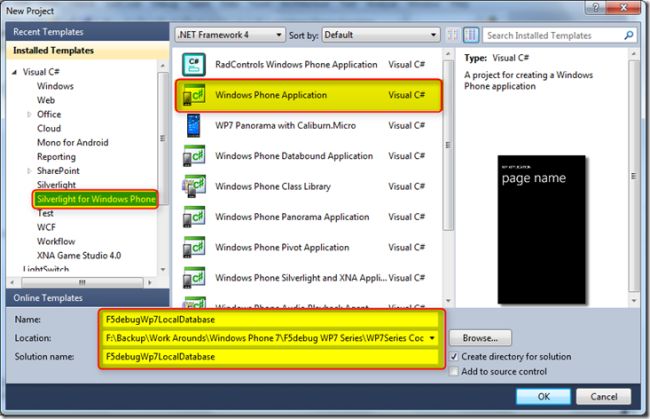Close the New Project dialog
Screen dimensions: 650x419
623,7
